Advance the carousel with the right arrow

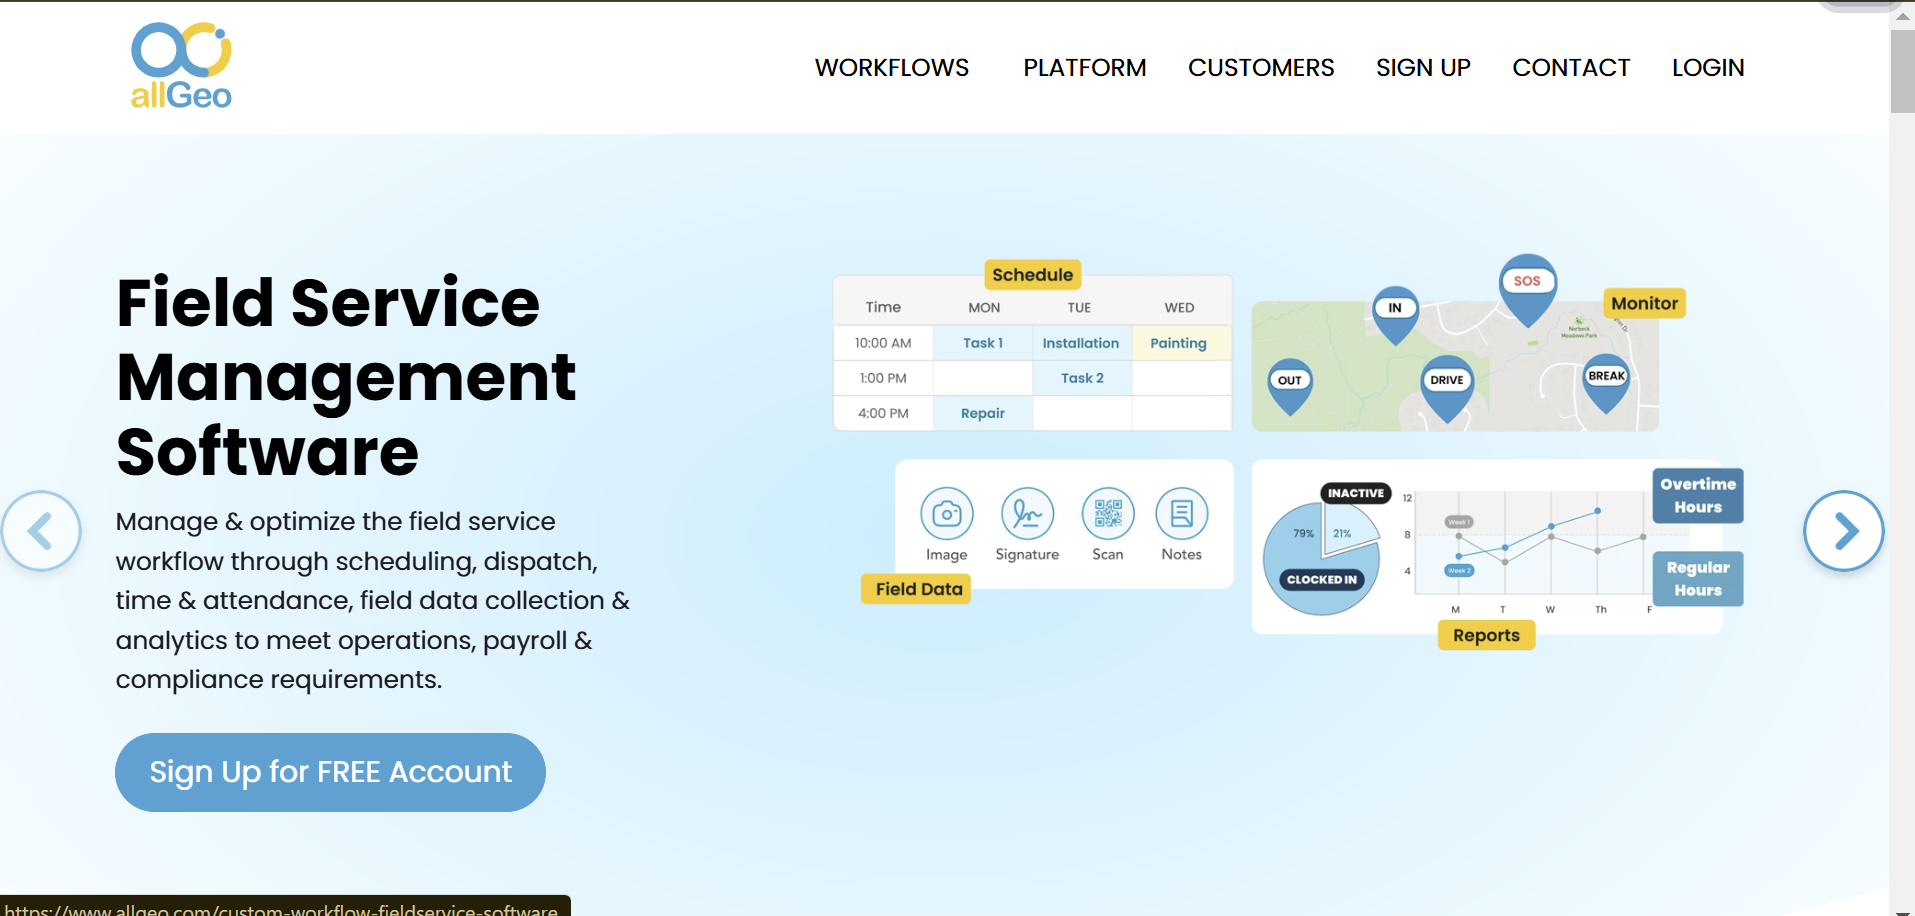1843,531
